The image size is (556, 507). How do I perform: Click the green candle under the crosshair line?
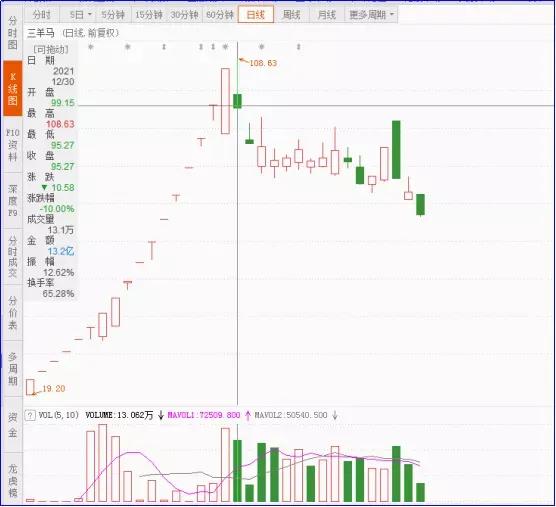click(237, 101)
